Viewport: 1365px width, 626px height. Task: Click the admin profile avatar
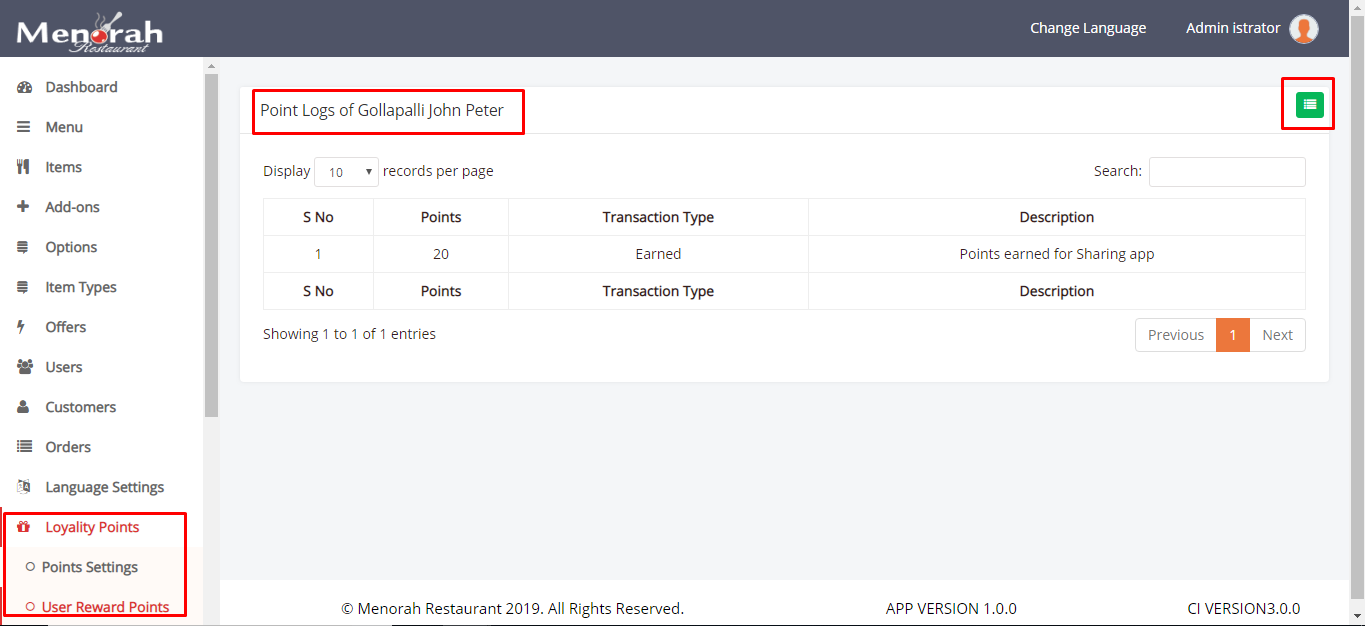(1303, 29)
